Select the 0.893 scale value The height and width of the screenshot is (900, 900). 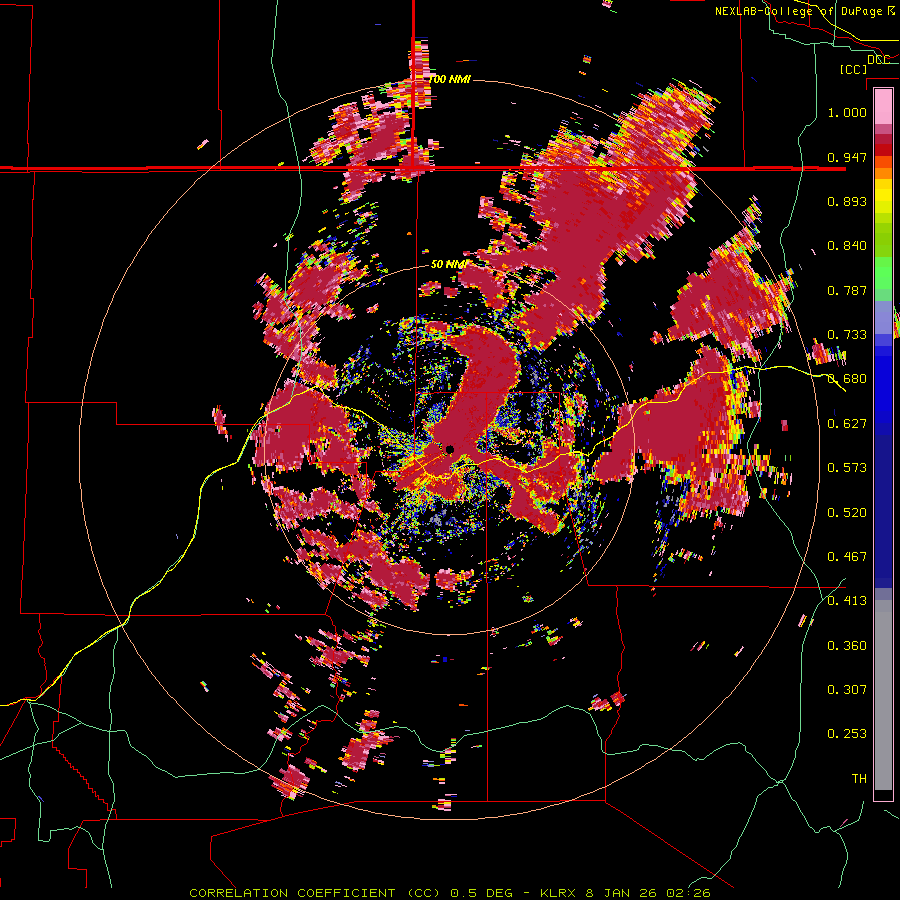[x=847, y=201]
